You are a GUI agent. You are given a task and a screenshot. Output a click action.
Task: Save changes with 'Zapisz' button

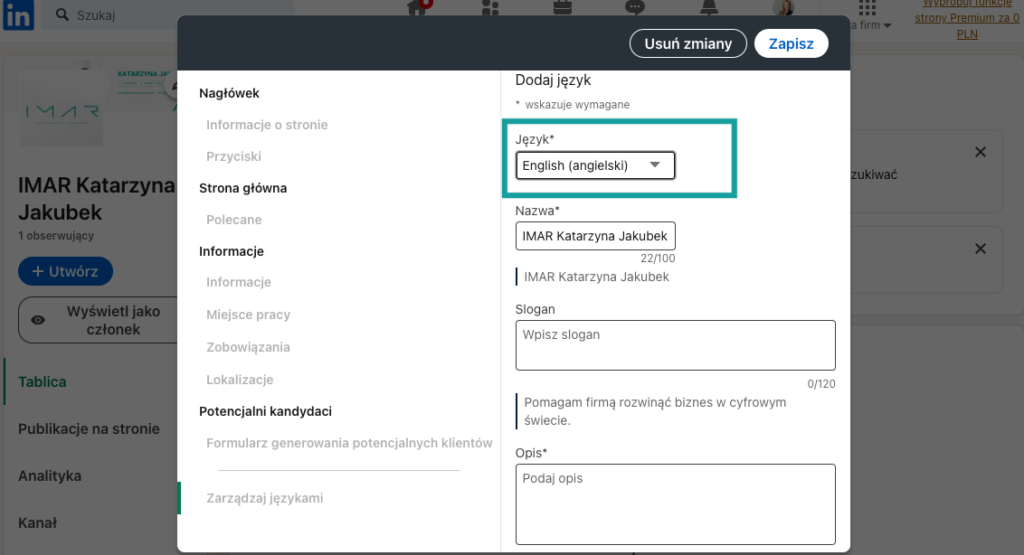point(791,44)
